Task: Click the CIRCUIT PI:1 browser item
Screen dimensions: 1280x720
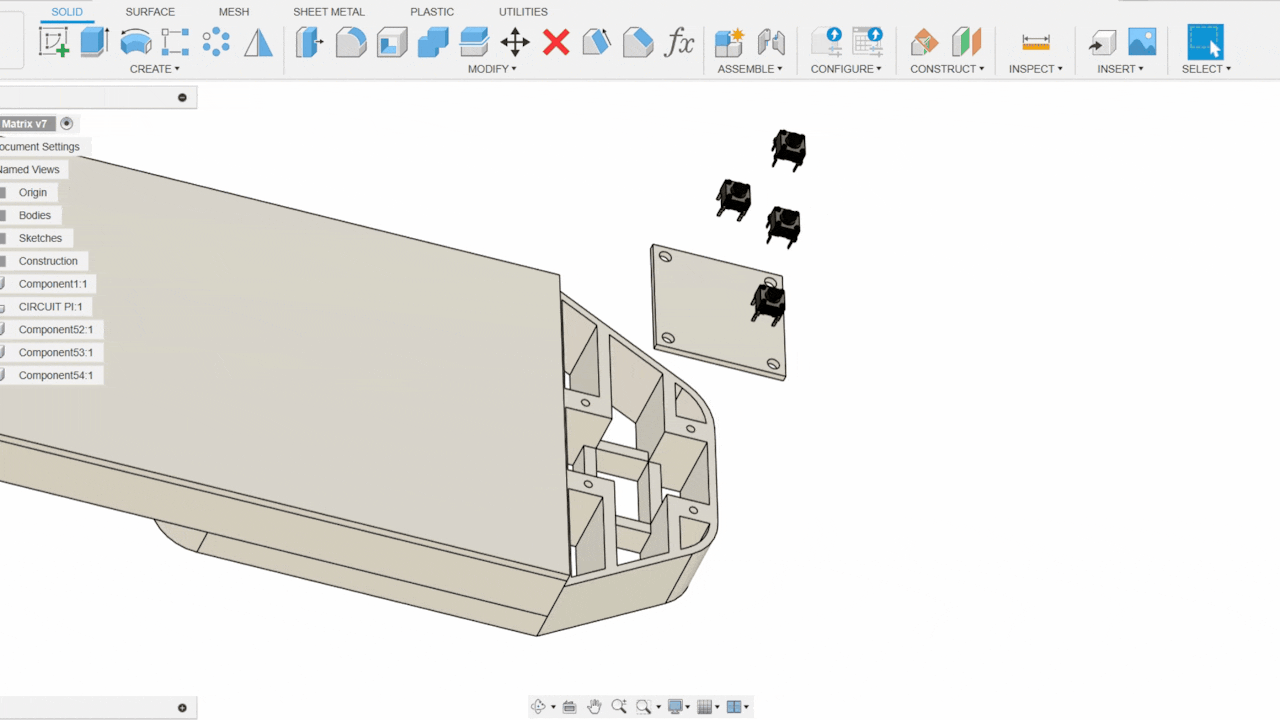Action: click(x=50, y=307)
